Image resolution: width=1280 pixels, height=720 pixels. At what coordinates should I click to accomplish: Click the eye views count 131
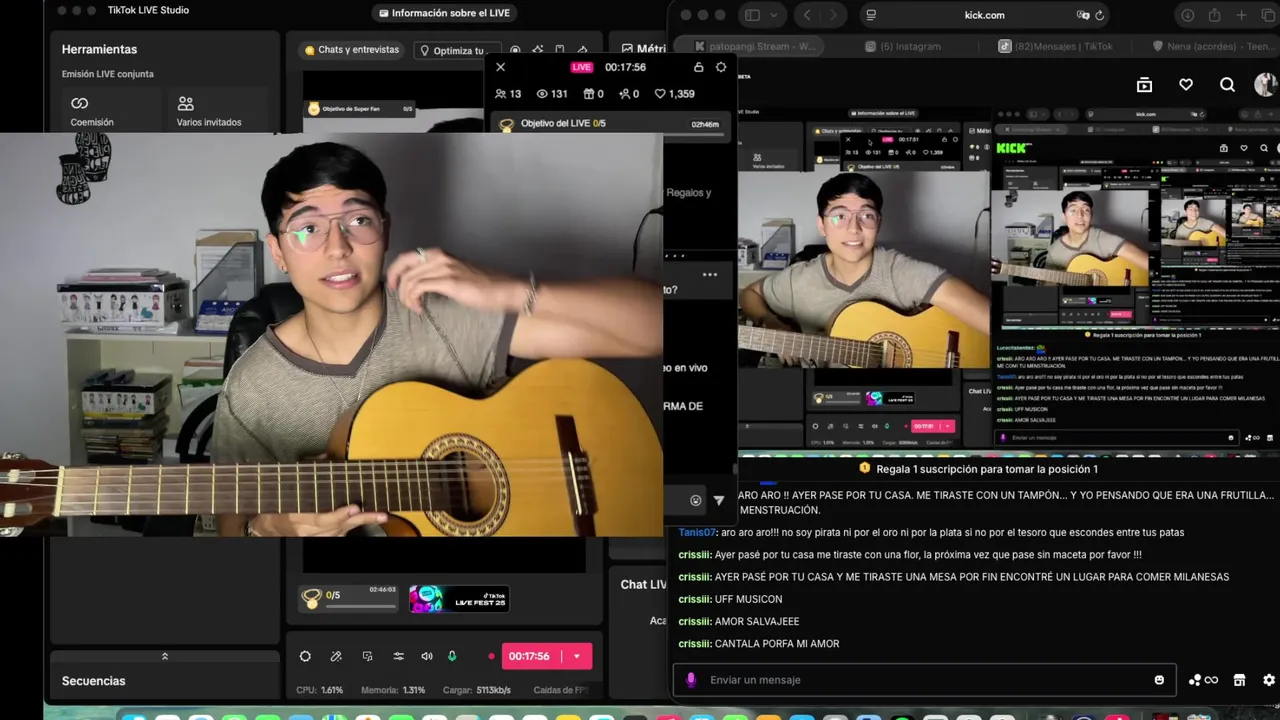pyautogui.click(x=552, y=94)
